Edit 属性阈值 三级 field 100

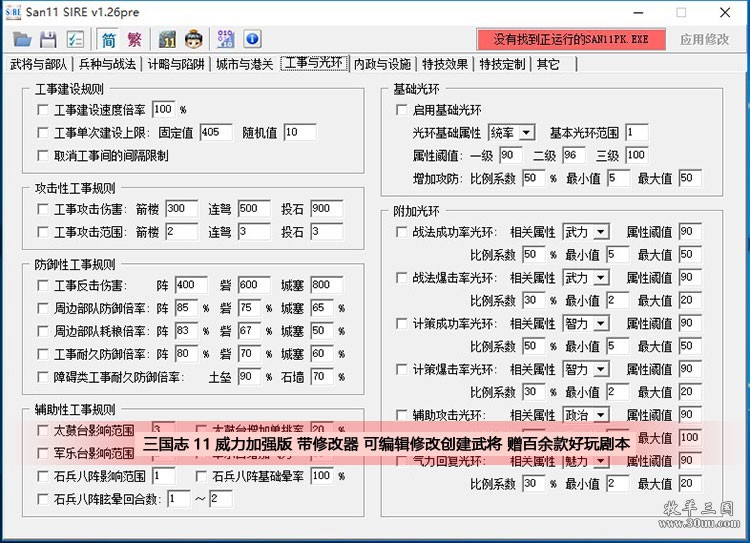(x=637, y=155)
